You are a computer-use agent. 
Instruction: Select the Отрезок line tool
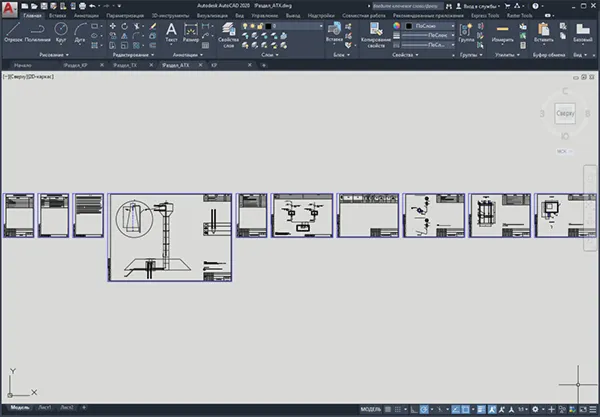pos(13,33)
